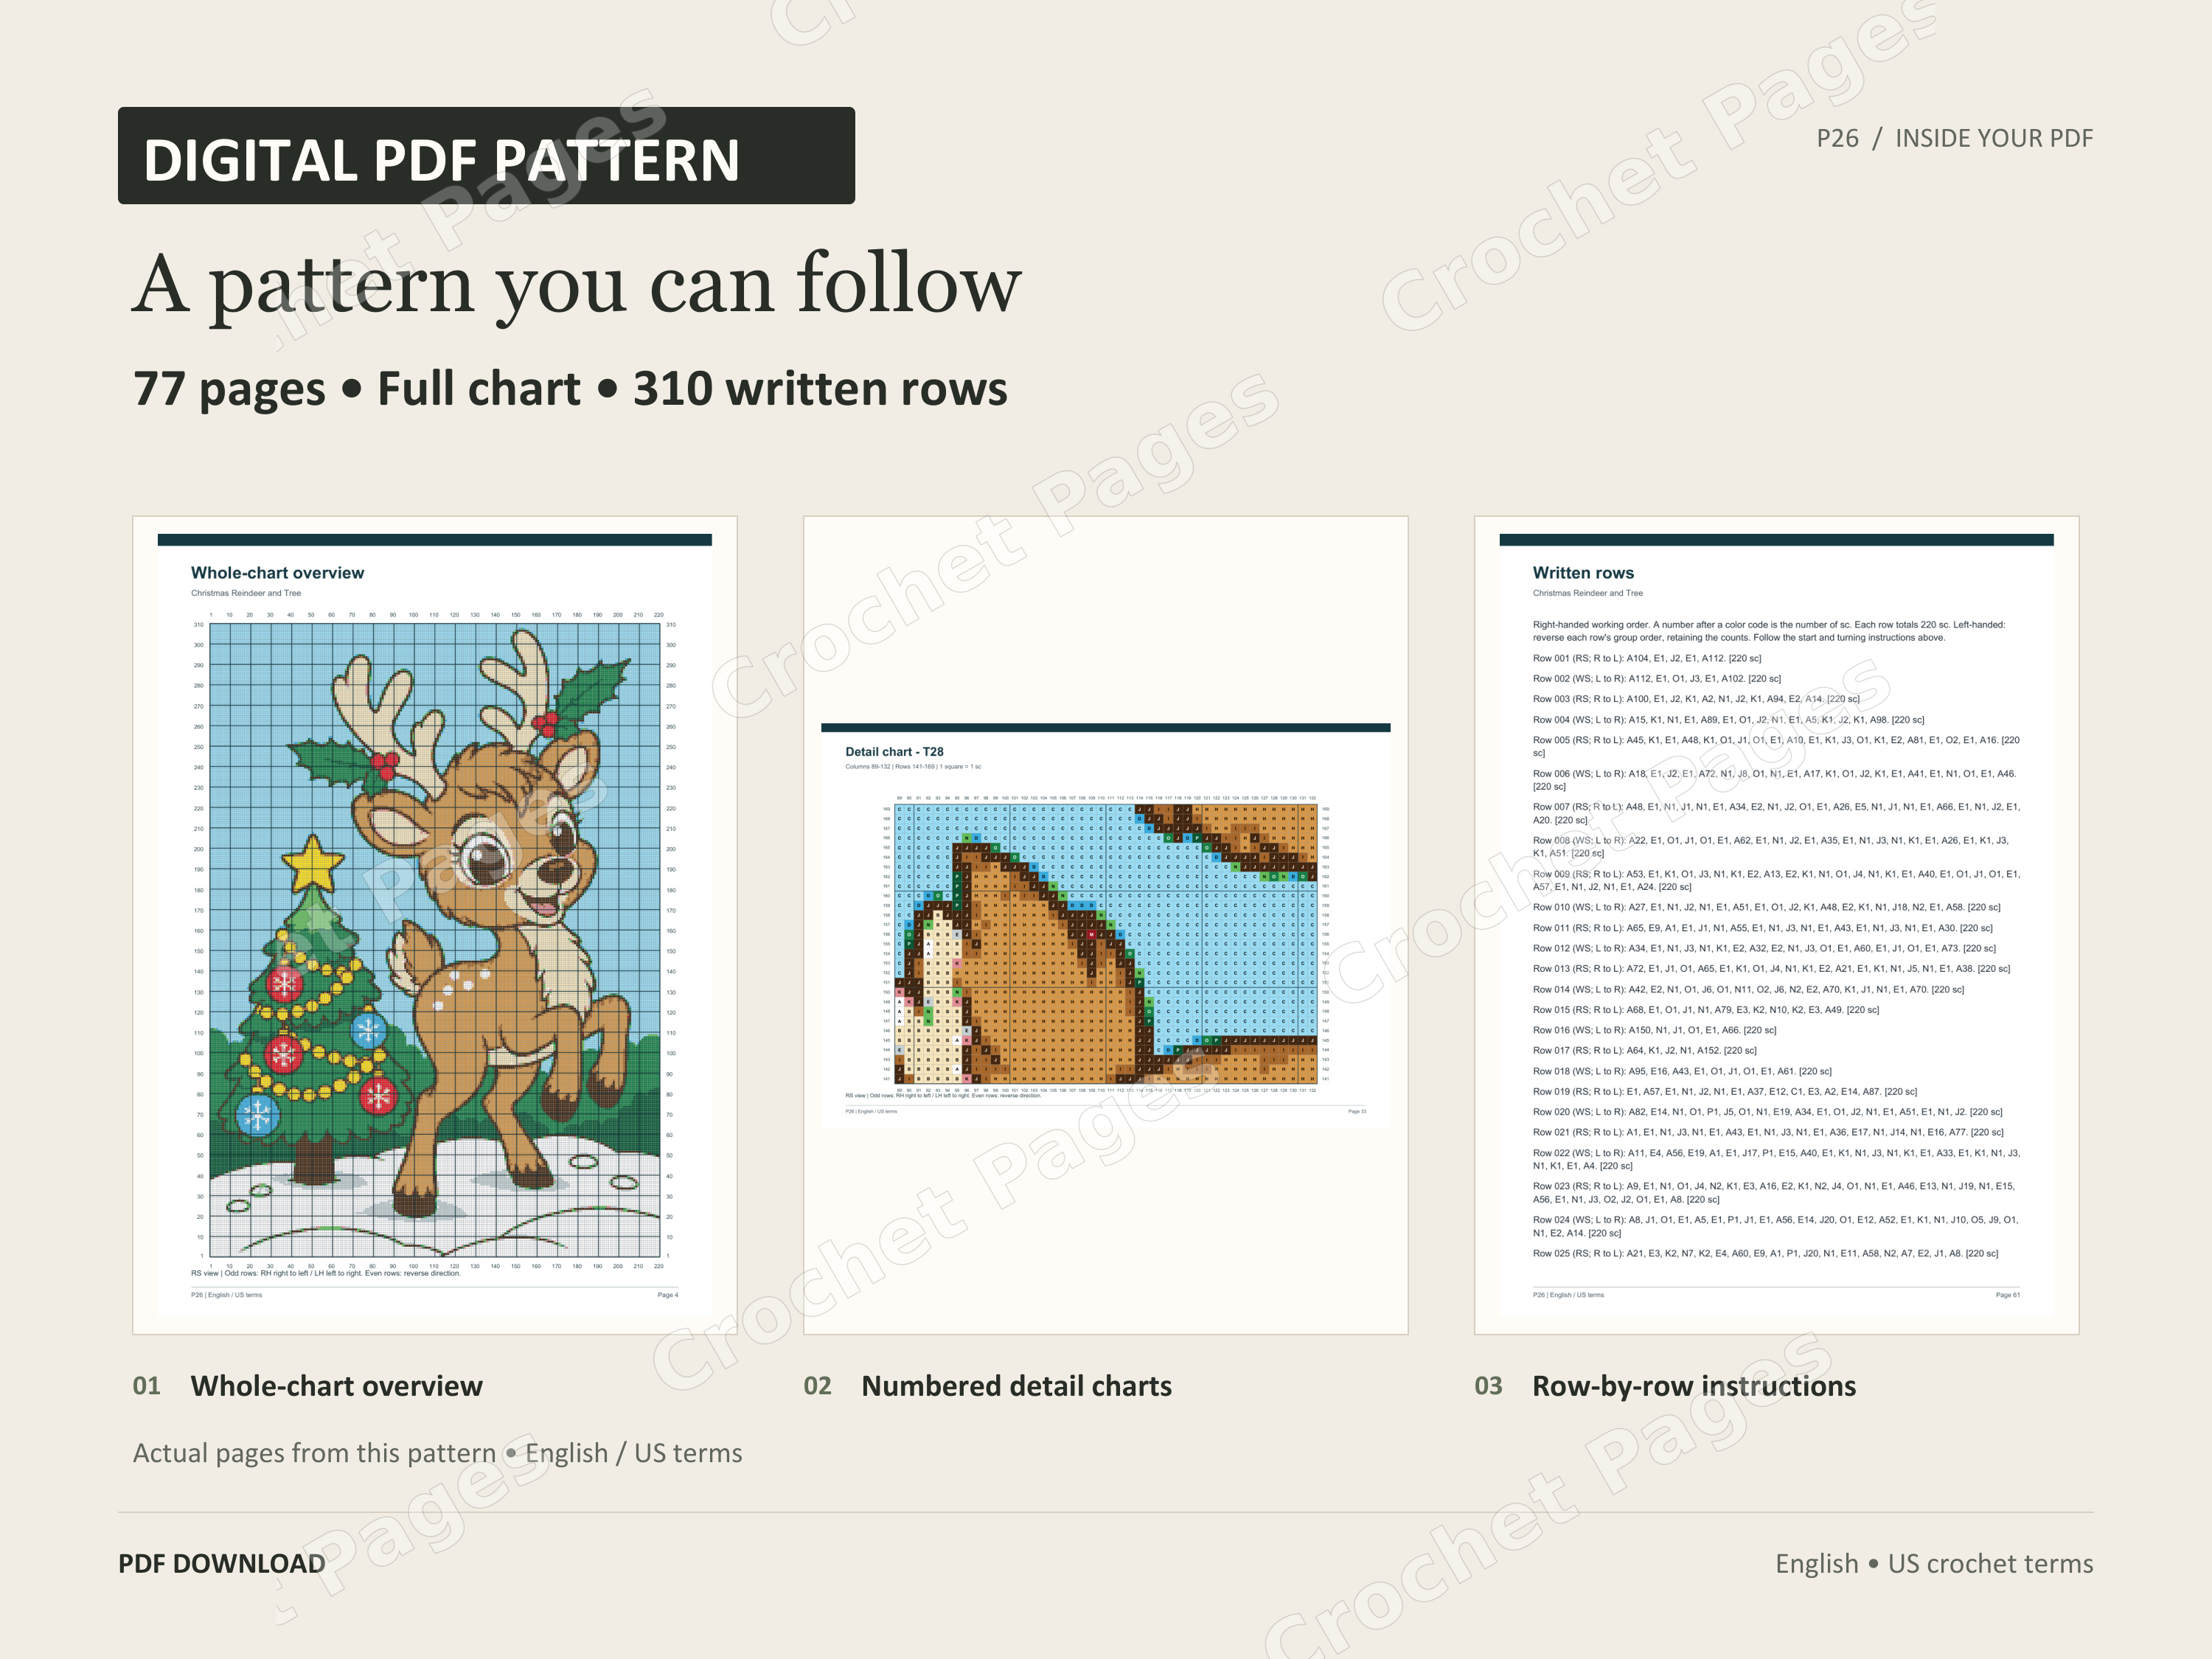This screenshot has height=1659, width=2212.
Task: Click the 'Whole-chart overview' page heading
Action: point(278,573)
